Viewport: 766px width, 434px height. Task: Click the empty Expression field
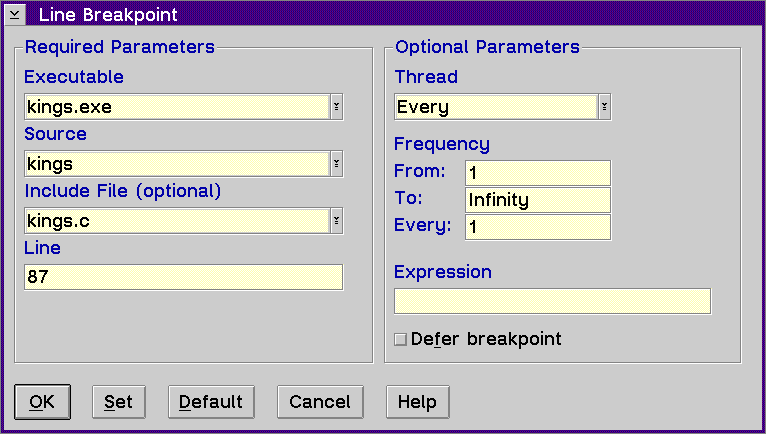click(553, 301)
